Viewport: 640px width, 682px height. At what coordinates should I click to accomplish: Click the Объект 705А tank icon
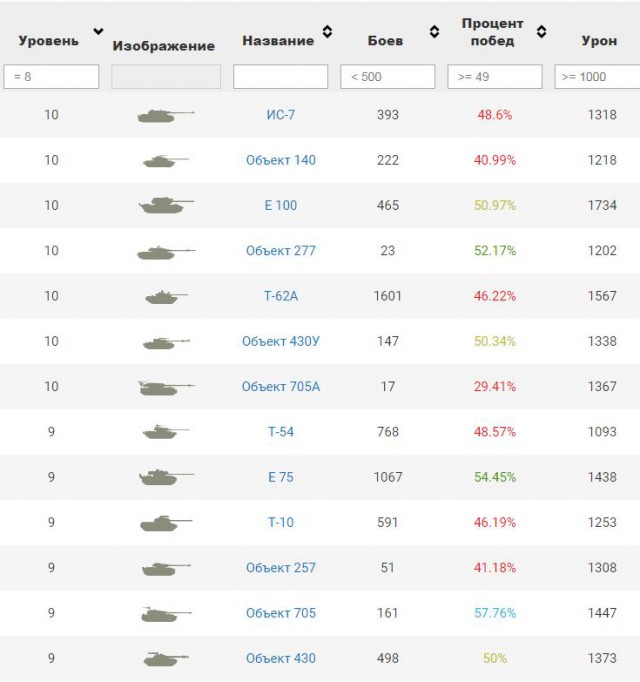click(x=166, y=388)
